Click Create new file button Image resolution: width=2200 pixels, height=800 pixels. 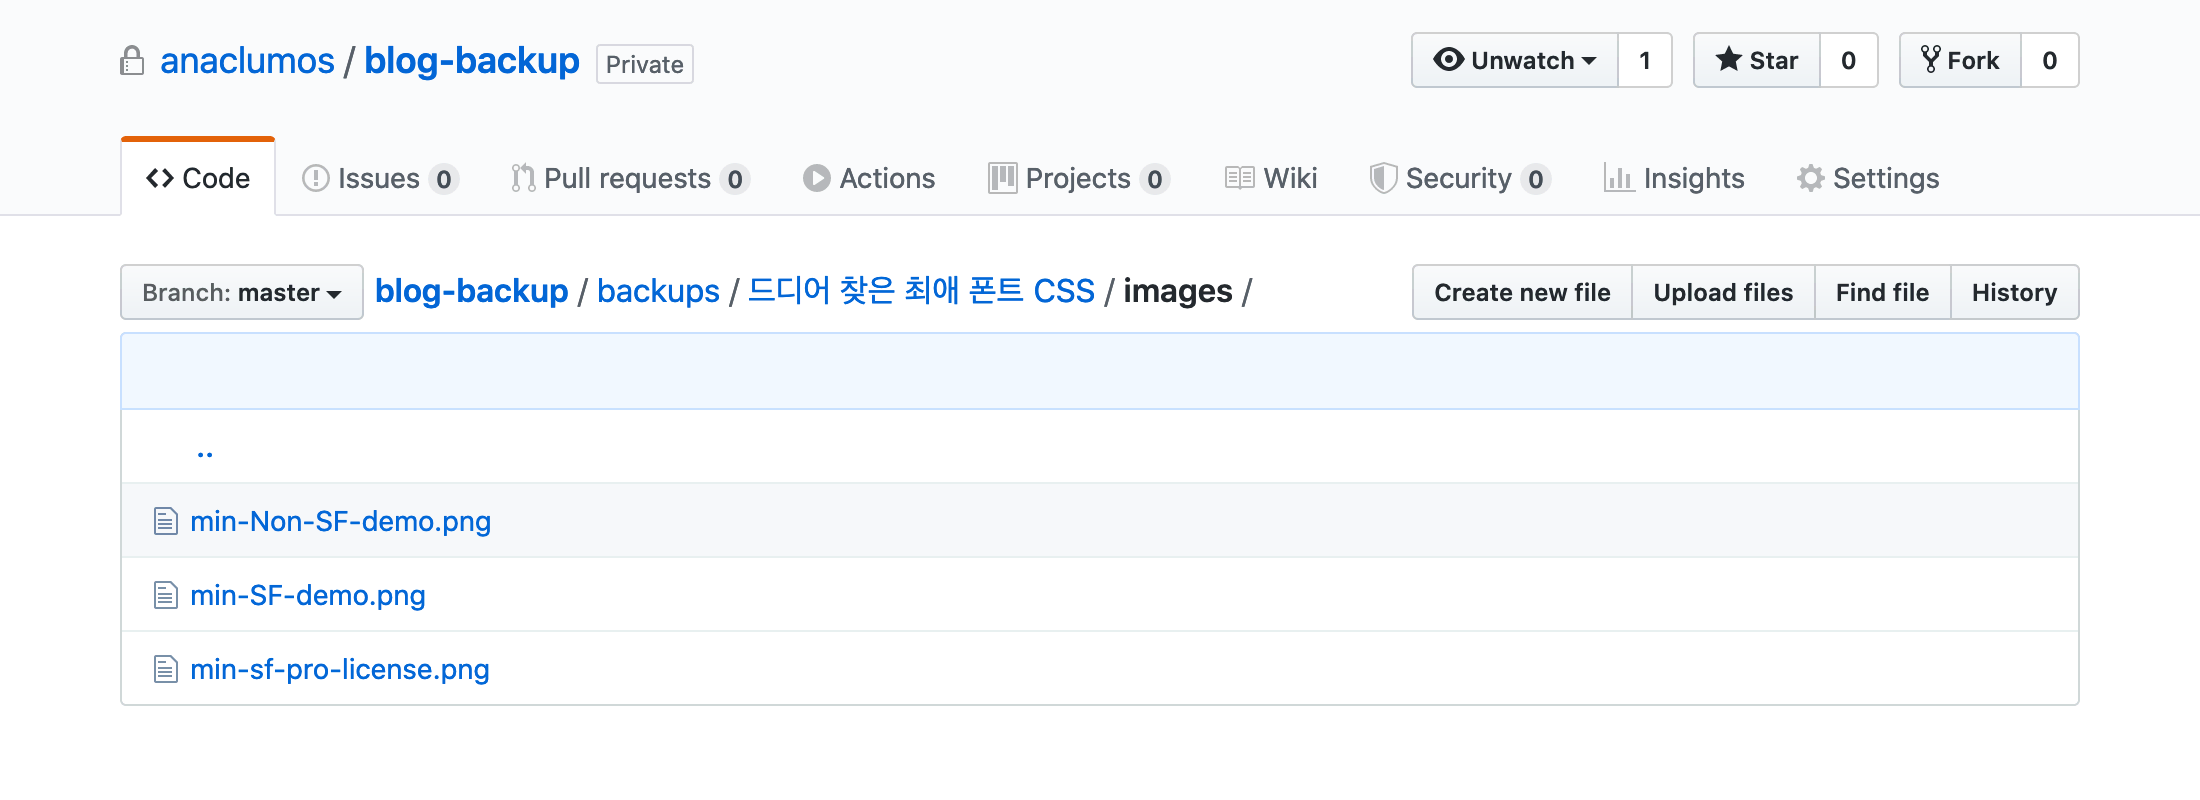pyautogui.click(x=1522, y=293)
